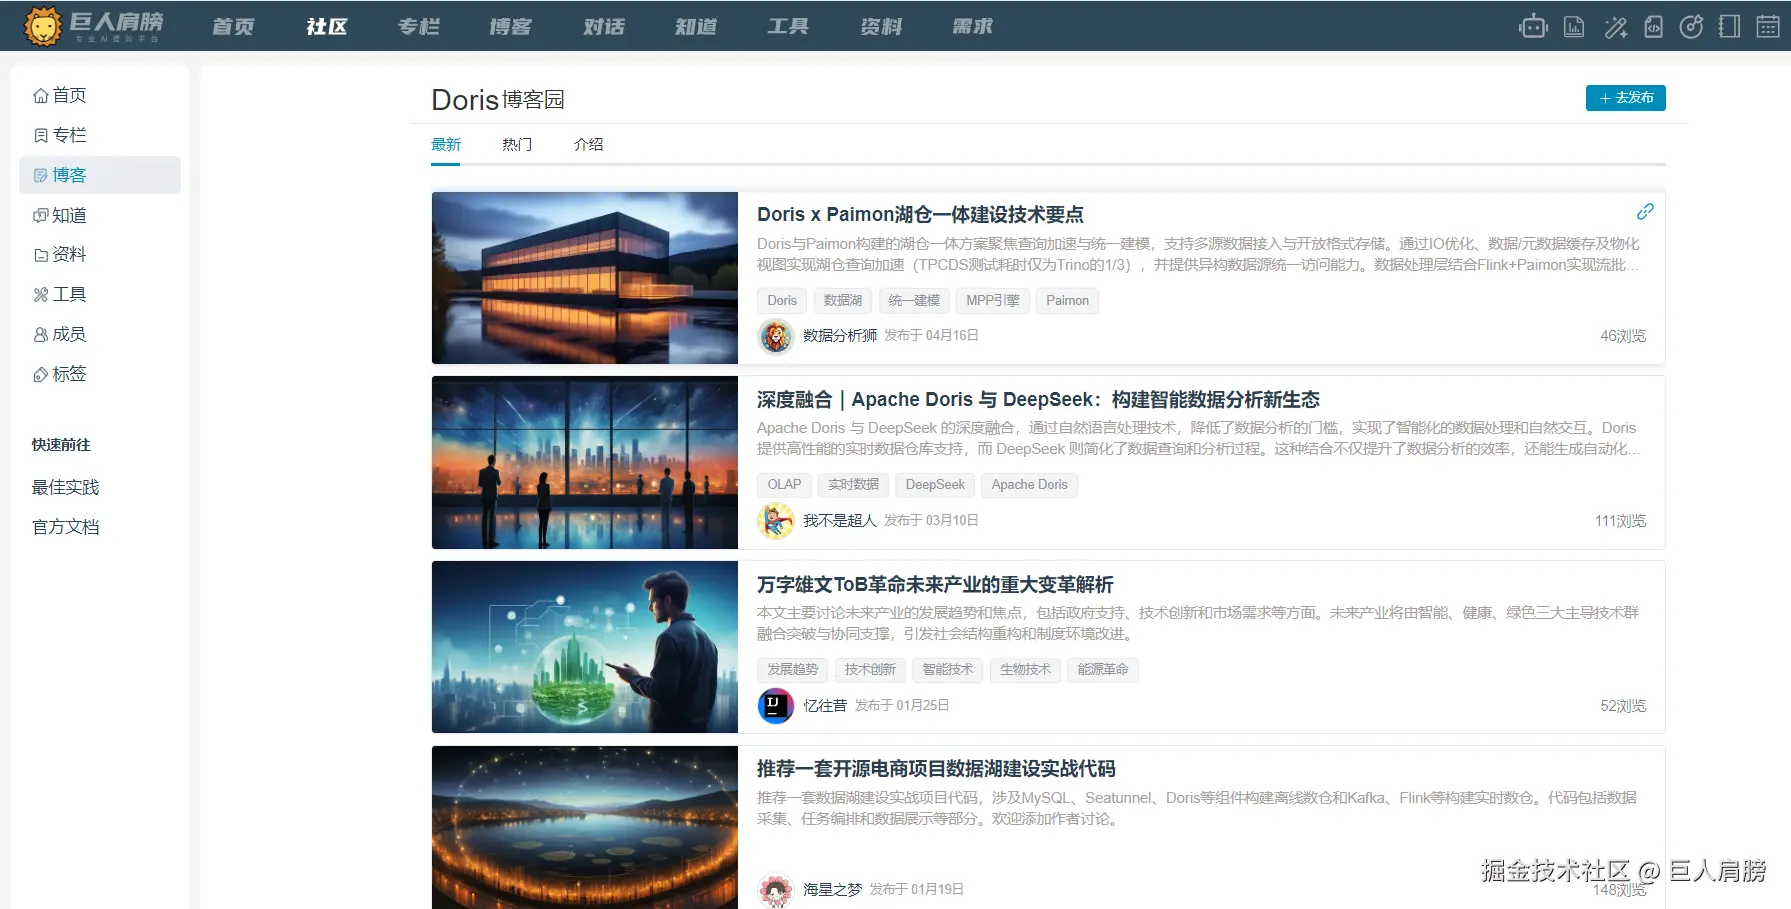Go to 官方文档 quick link
1791x909 pixels.
(x=65, y=527)
